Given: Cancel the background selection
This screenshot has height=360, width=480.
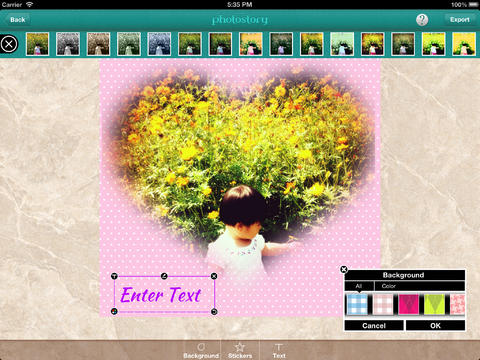Looking at the screenshot, I should click(x=374, y=325).
